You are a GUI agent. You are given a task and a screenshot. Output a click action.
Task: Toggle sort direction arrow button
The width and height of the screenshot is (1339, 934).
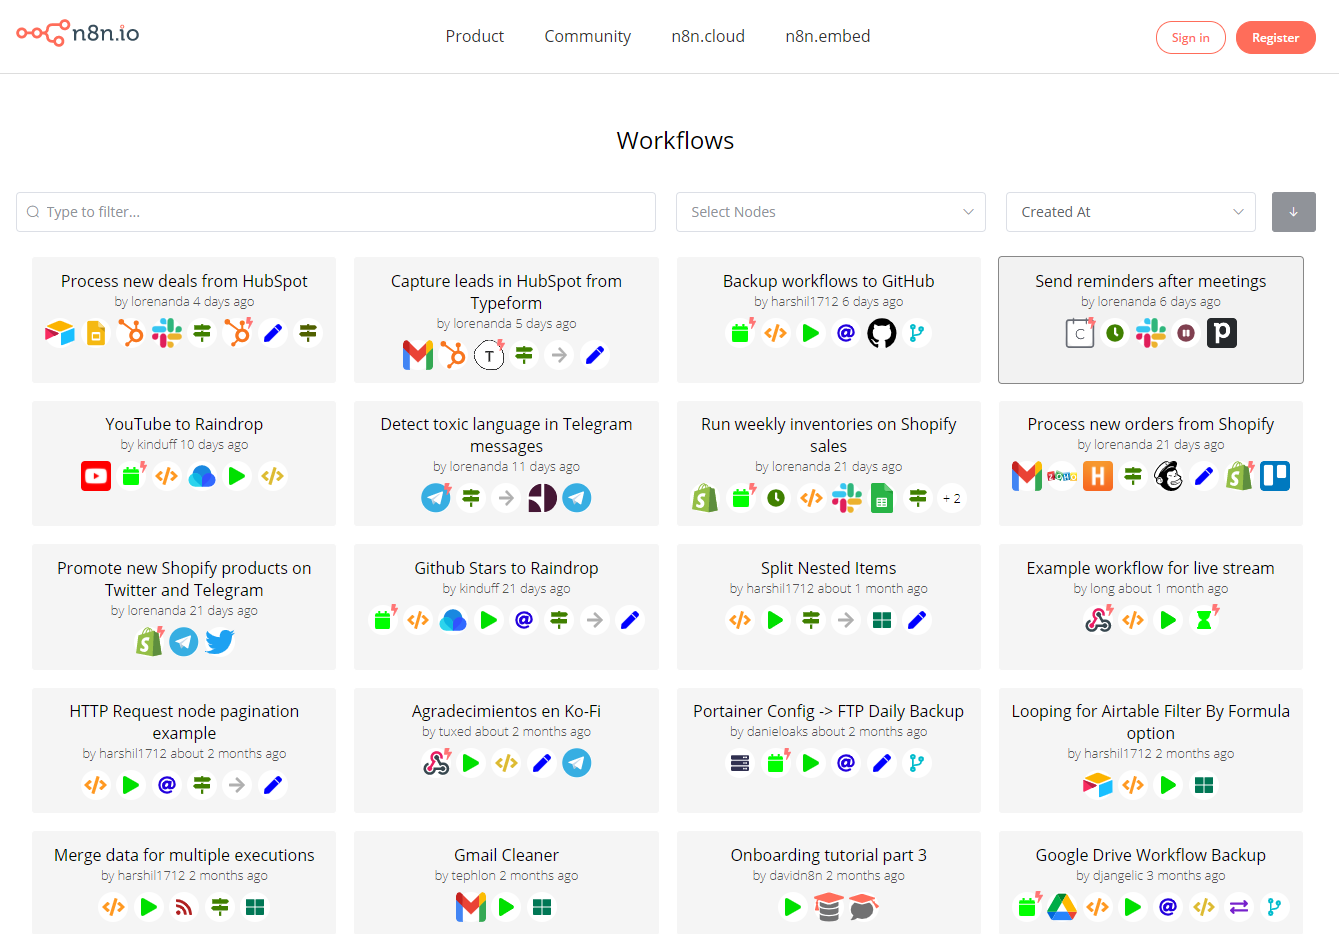click(x=1293, y=212)
